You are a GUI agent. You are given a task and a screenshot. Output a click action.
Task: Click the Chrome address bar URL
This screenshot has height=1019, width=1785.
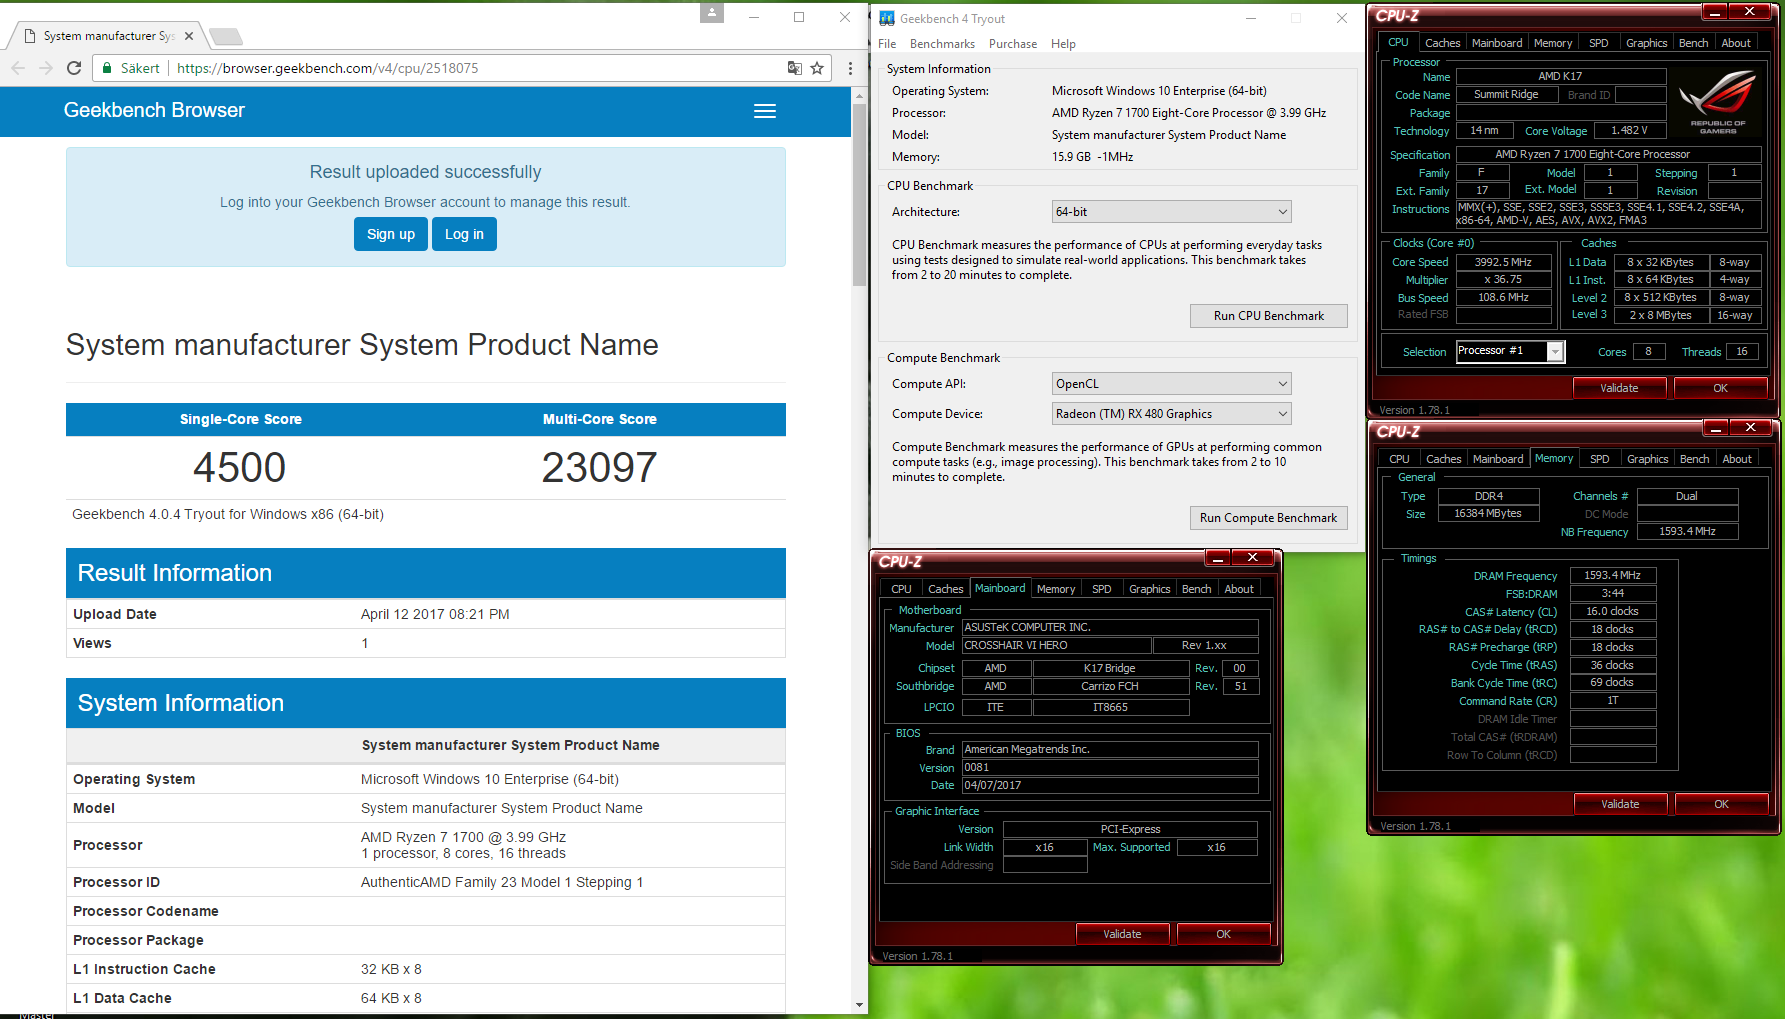pos(328,68)
